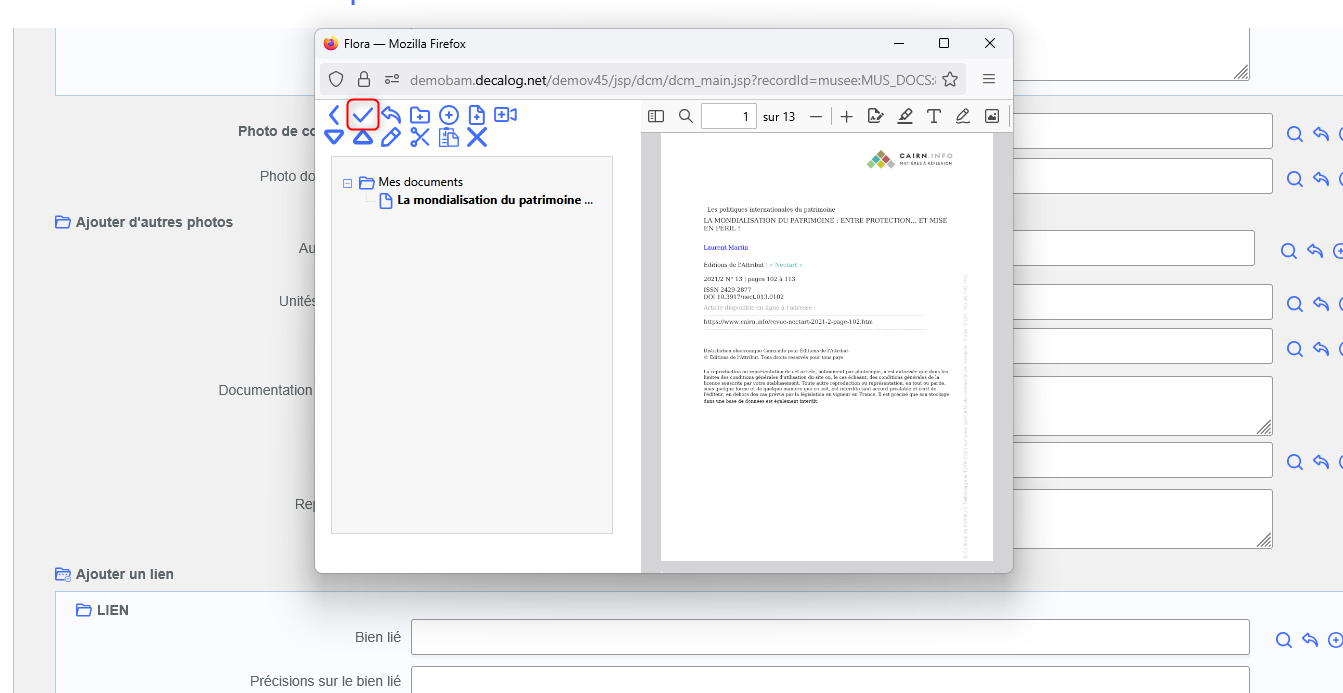
Task: Click the Laurent Martin author link
Action: pyautogui.click(x=725, y=247)
